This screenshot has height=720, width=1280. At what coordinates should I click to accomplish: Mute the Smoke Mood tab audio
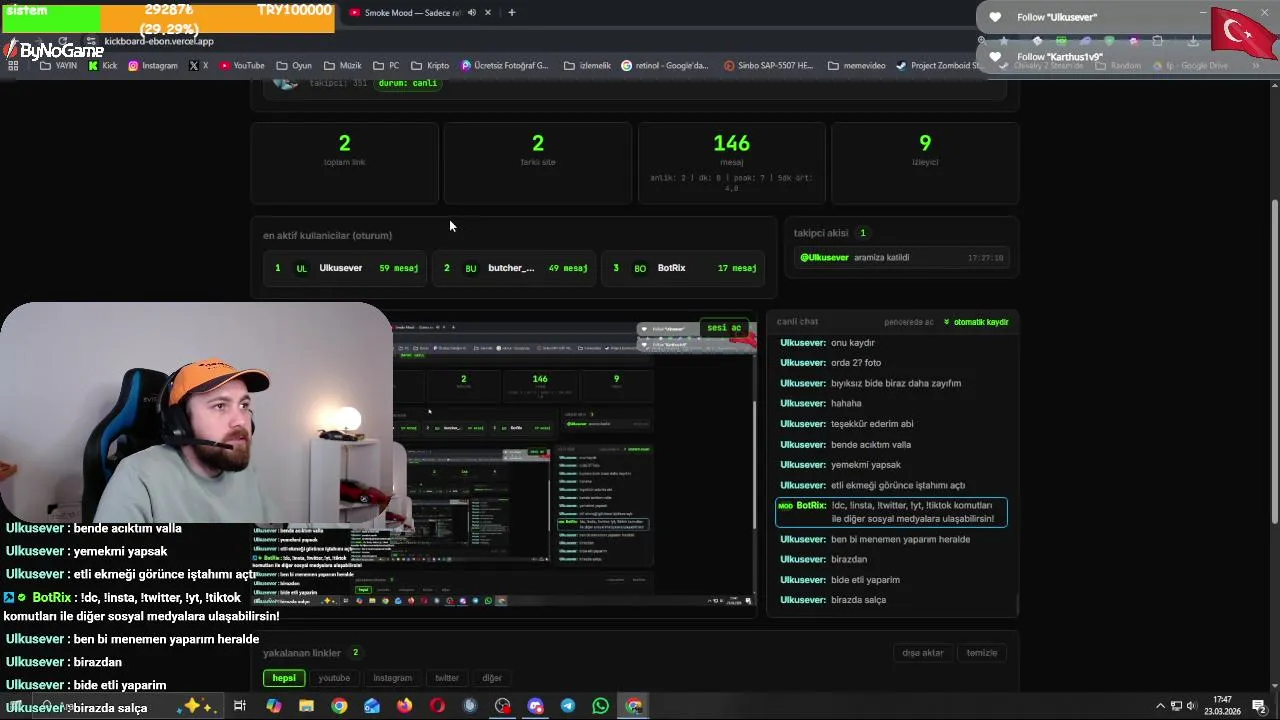point(472,13)
